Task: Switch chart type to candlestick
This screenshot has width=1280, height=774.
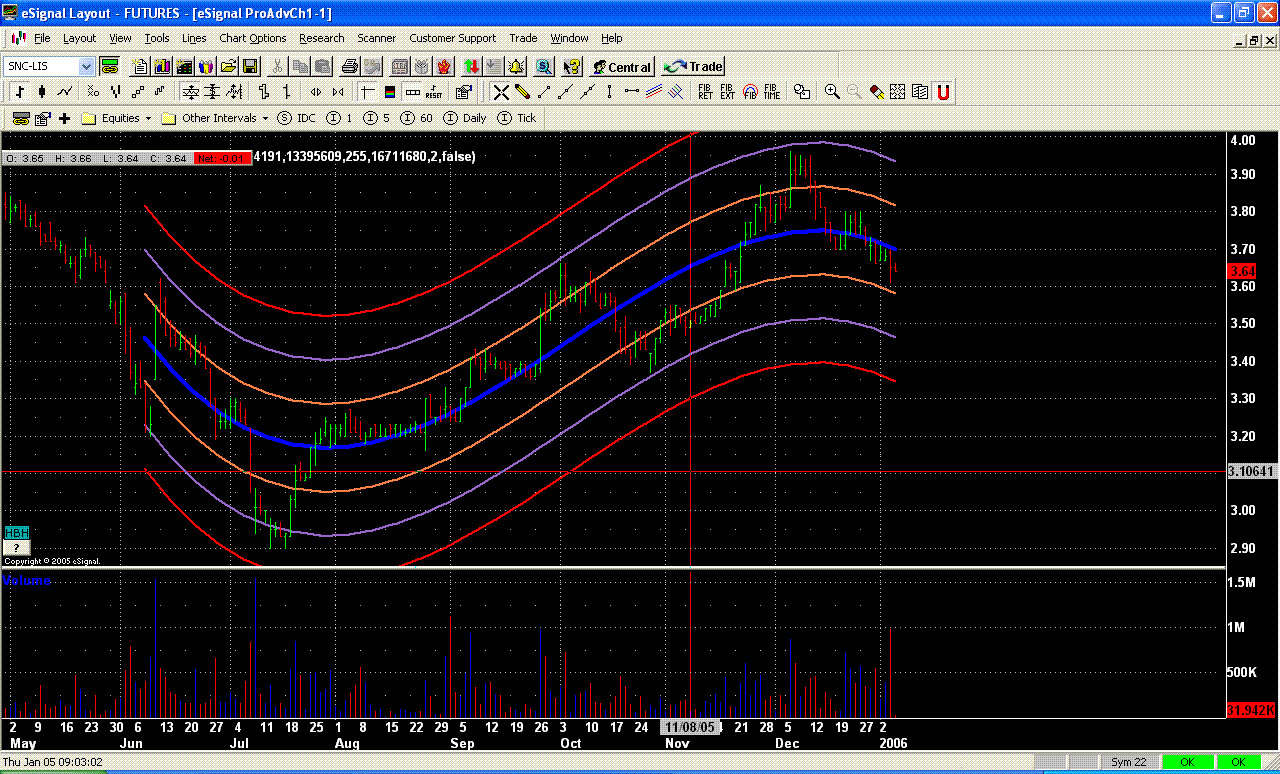Action: pos(41,92)
